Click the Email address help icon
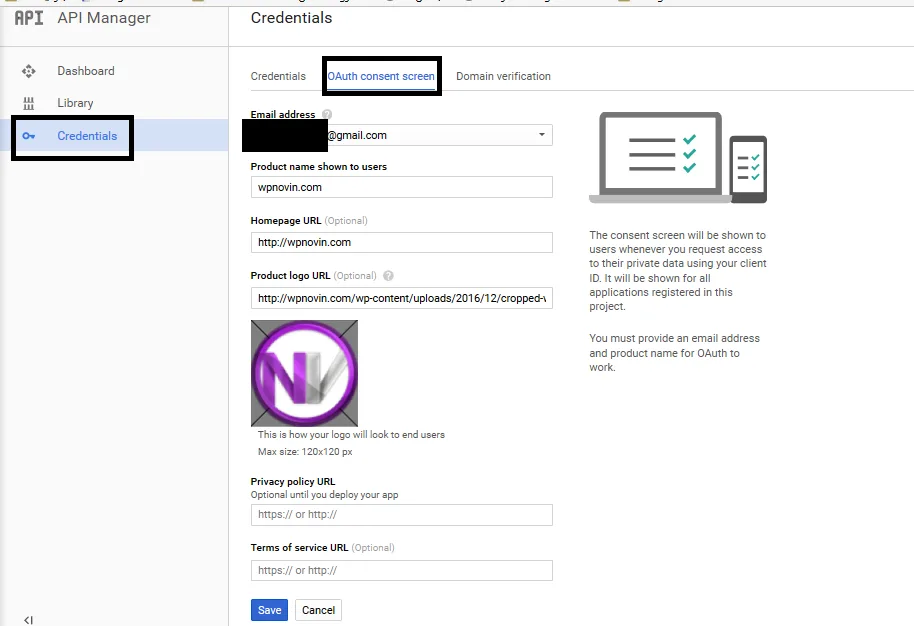The width and height of the screenshot is (914, 626). [327, 114]
